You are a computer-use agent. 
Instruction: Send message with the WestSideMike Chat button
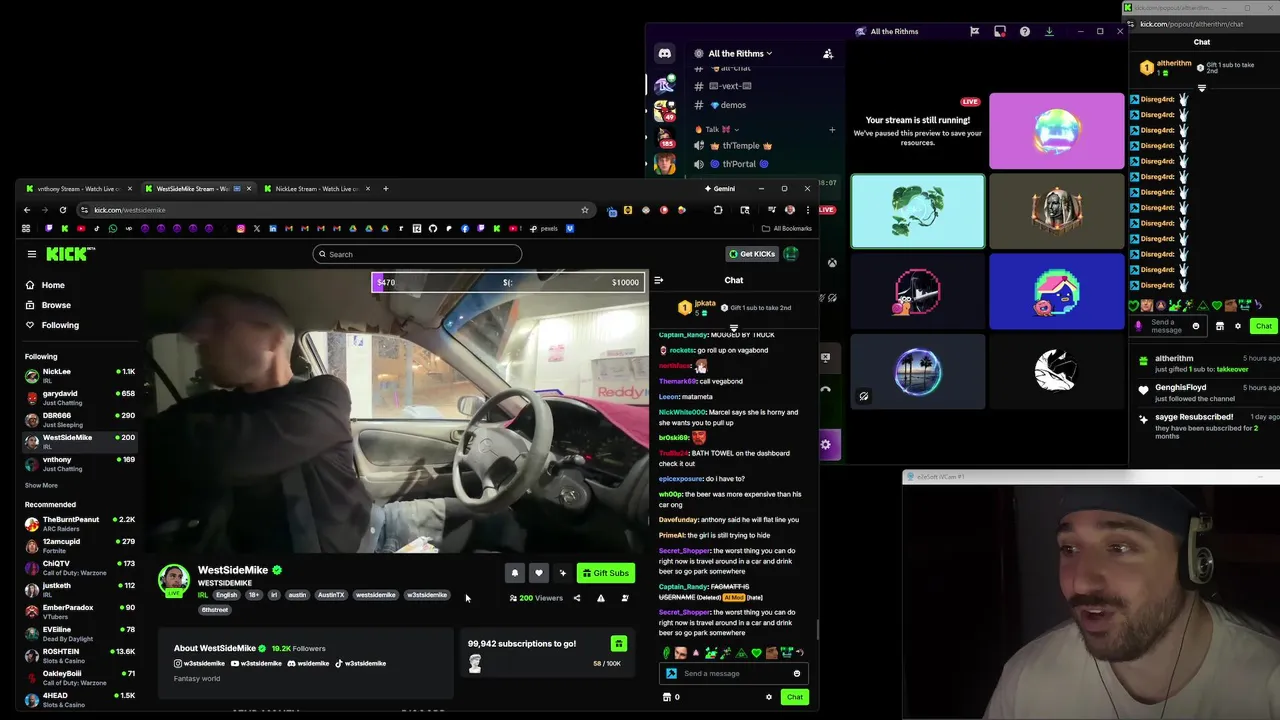[x=794, y=697]
